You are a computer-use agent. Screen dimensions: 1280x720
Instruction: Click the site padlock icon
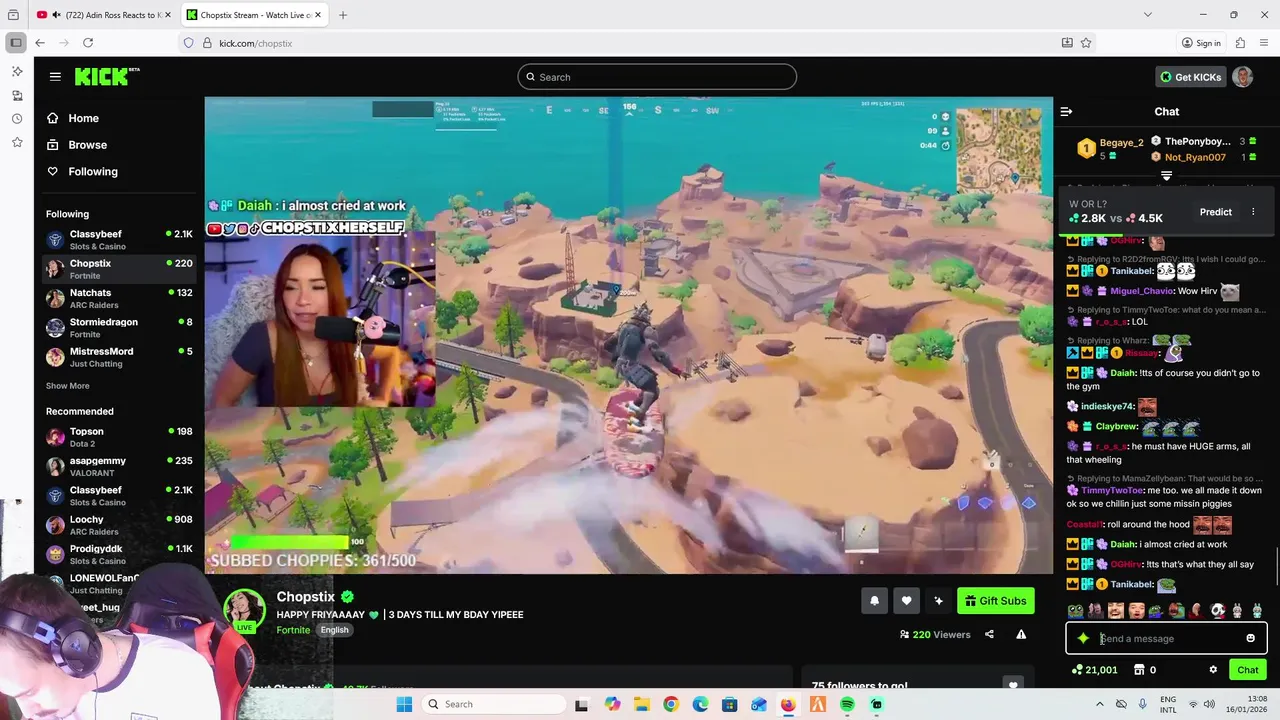pos(208,43)
